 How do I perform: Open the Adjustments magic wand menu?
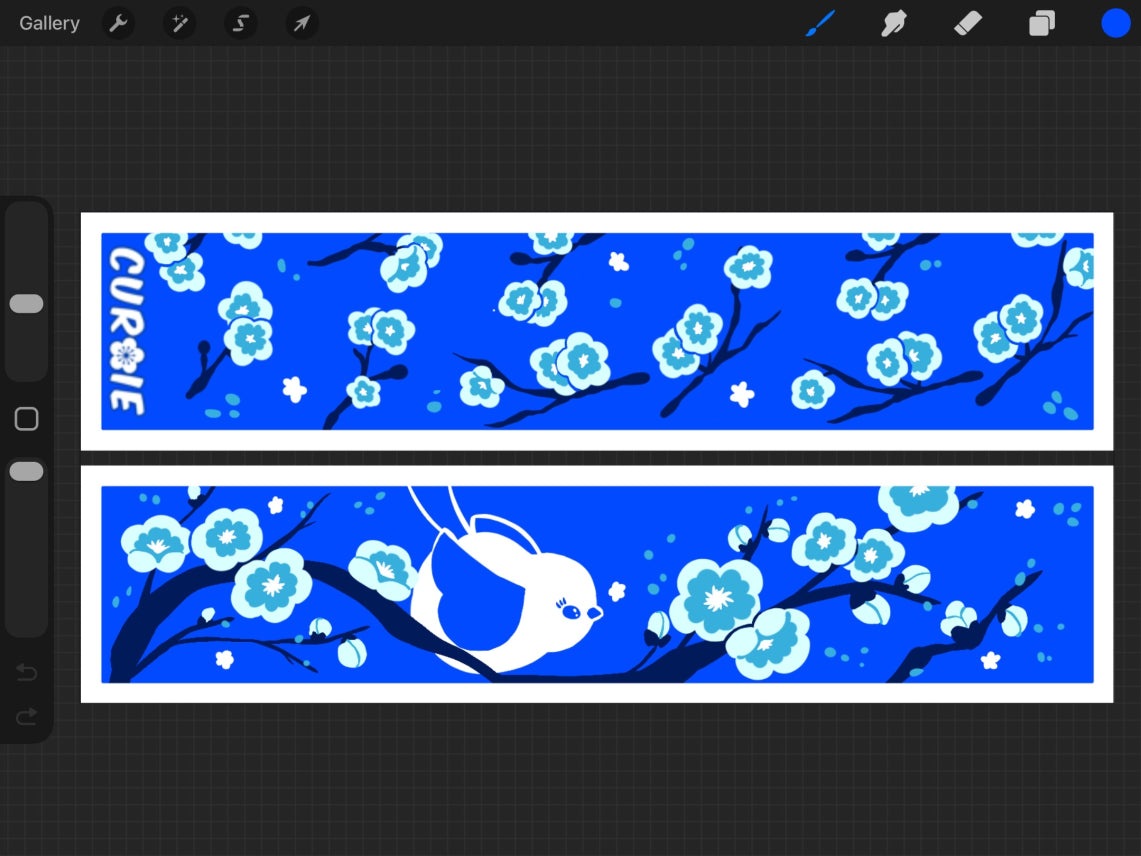pyautogui.click(x=180, y=23)
